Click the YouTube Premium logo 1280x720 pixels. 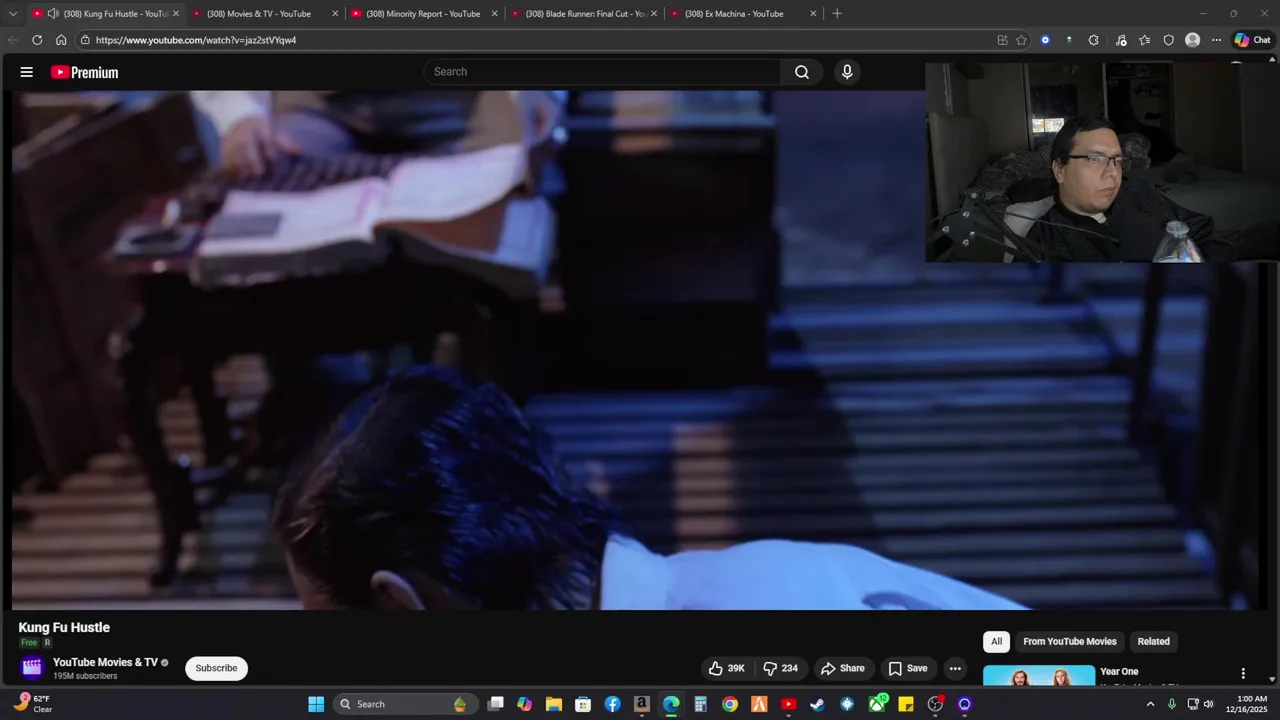click(85, 72)
